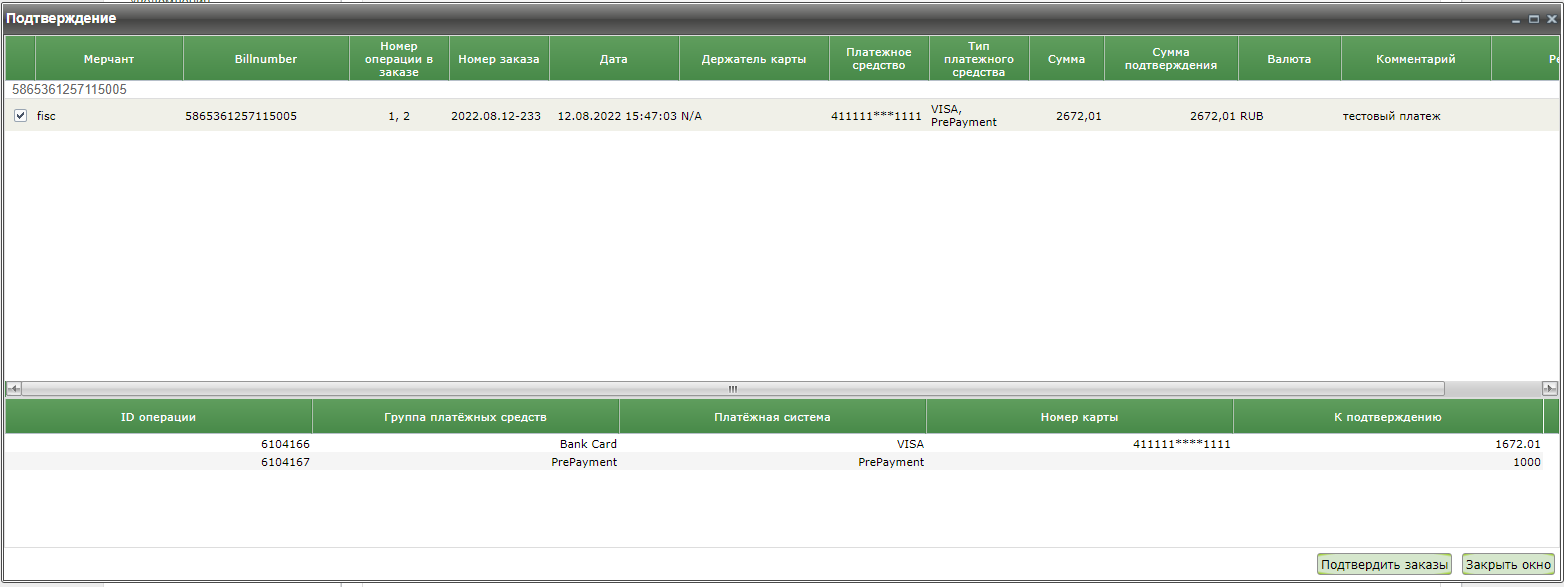Click the Подтвердить заказы button
The height and width of the screenshot is (587, 1564).
1384,565
